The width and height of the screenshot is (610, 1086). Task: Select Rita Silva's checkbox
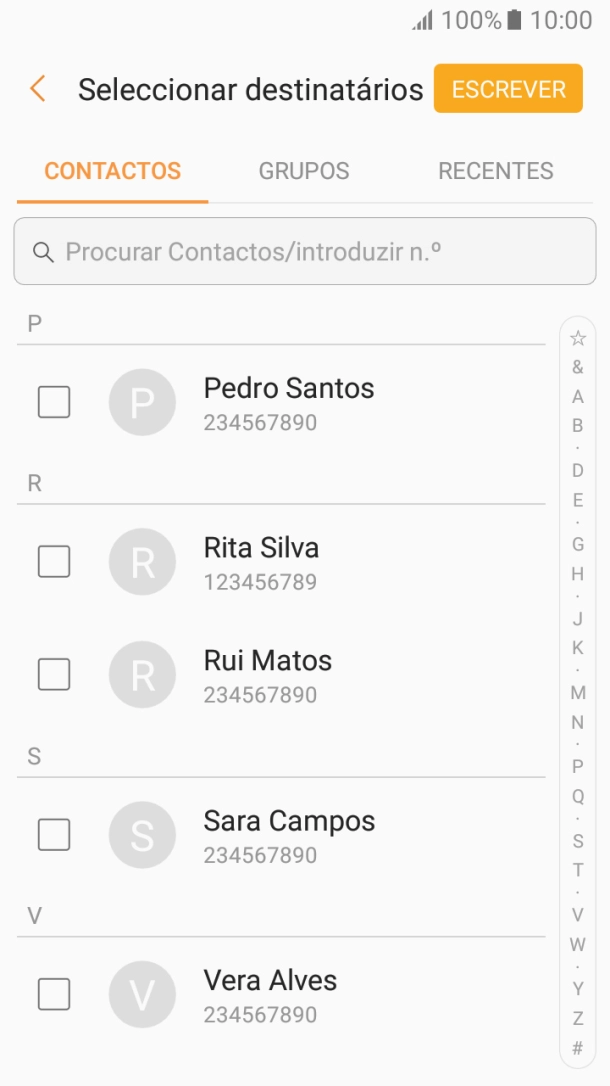(x=53, y=561)
